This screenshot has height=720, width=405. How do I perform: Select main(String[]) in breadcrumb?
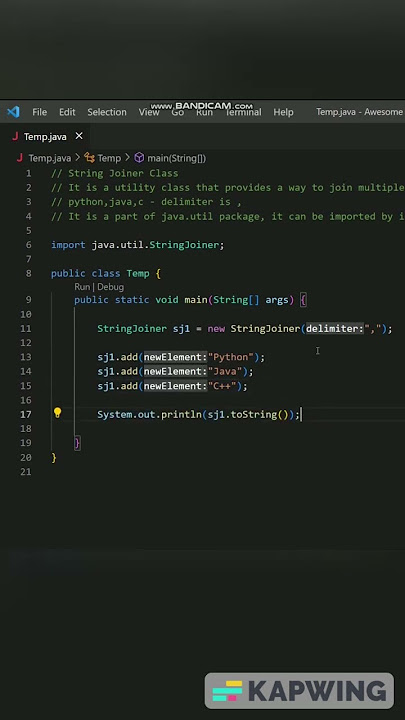[x=176, y=158]
